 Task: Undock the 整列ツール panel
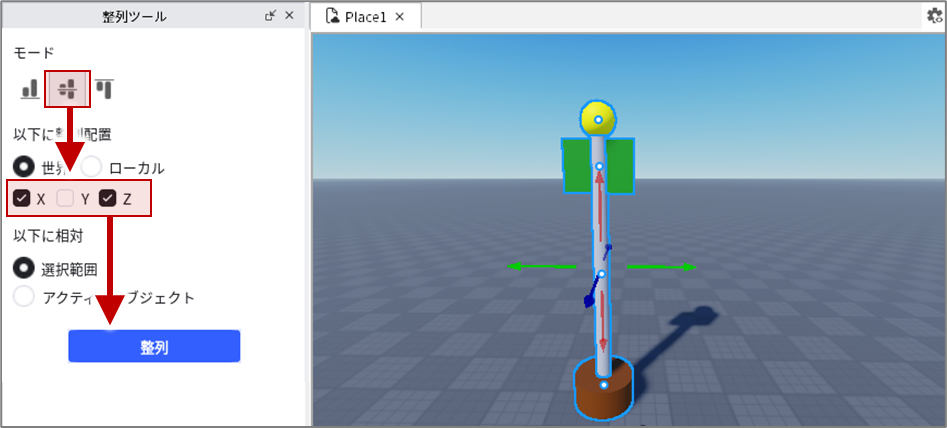coord(271,16)
